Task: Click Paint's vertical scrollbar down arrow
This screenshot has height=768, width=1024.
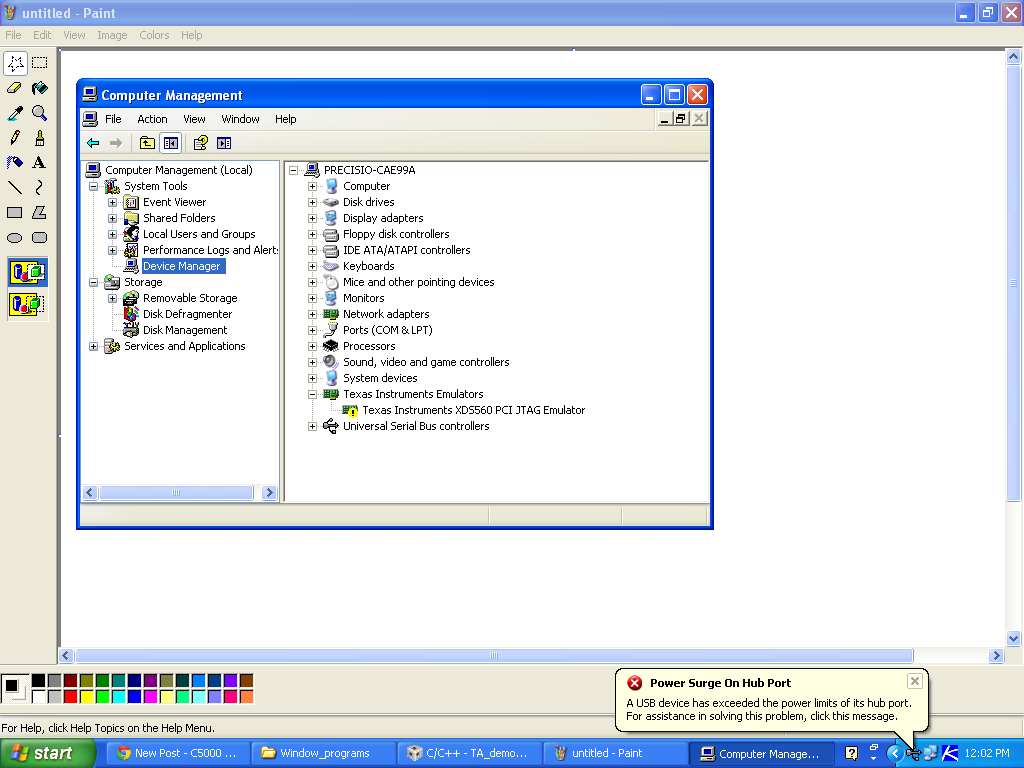Action: 1013,639
